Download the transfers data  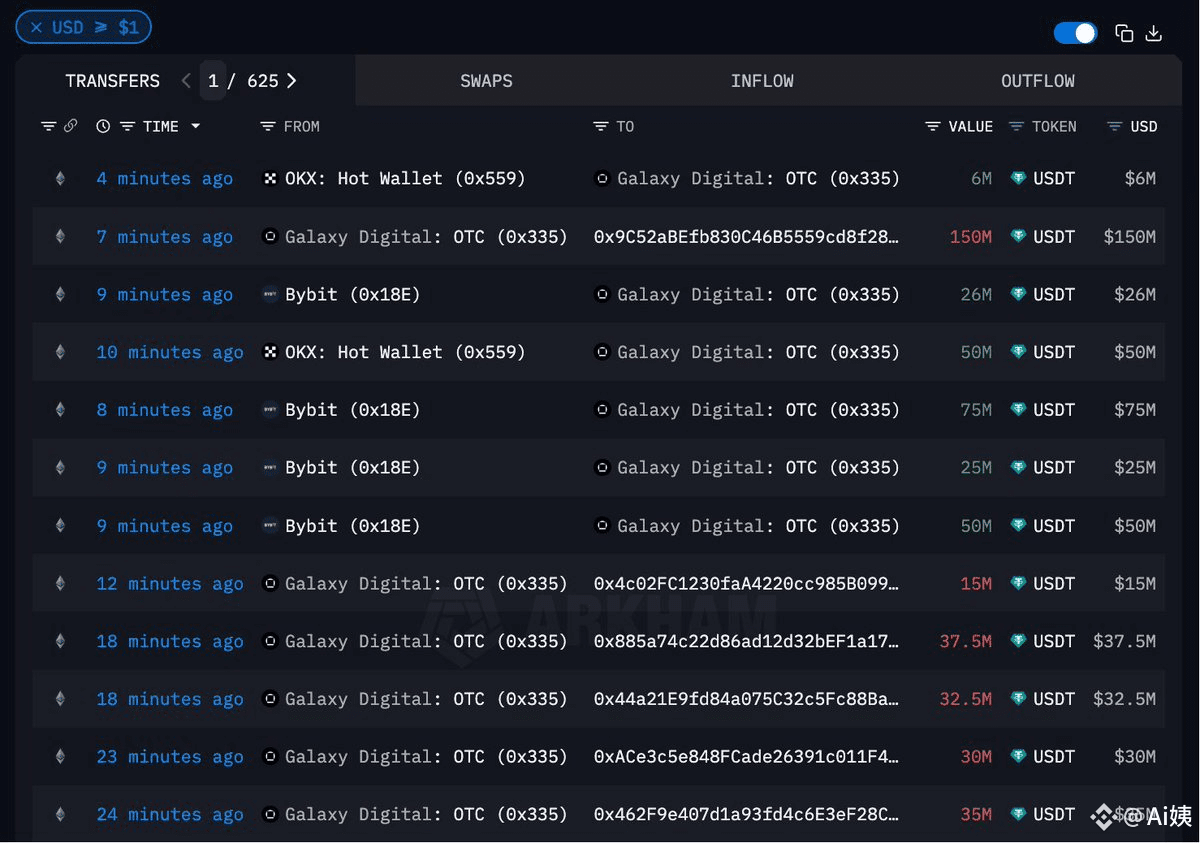[x=1153, y=33]
